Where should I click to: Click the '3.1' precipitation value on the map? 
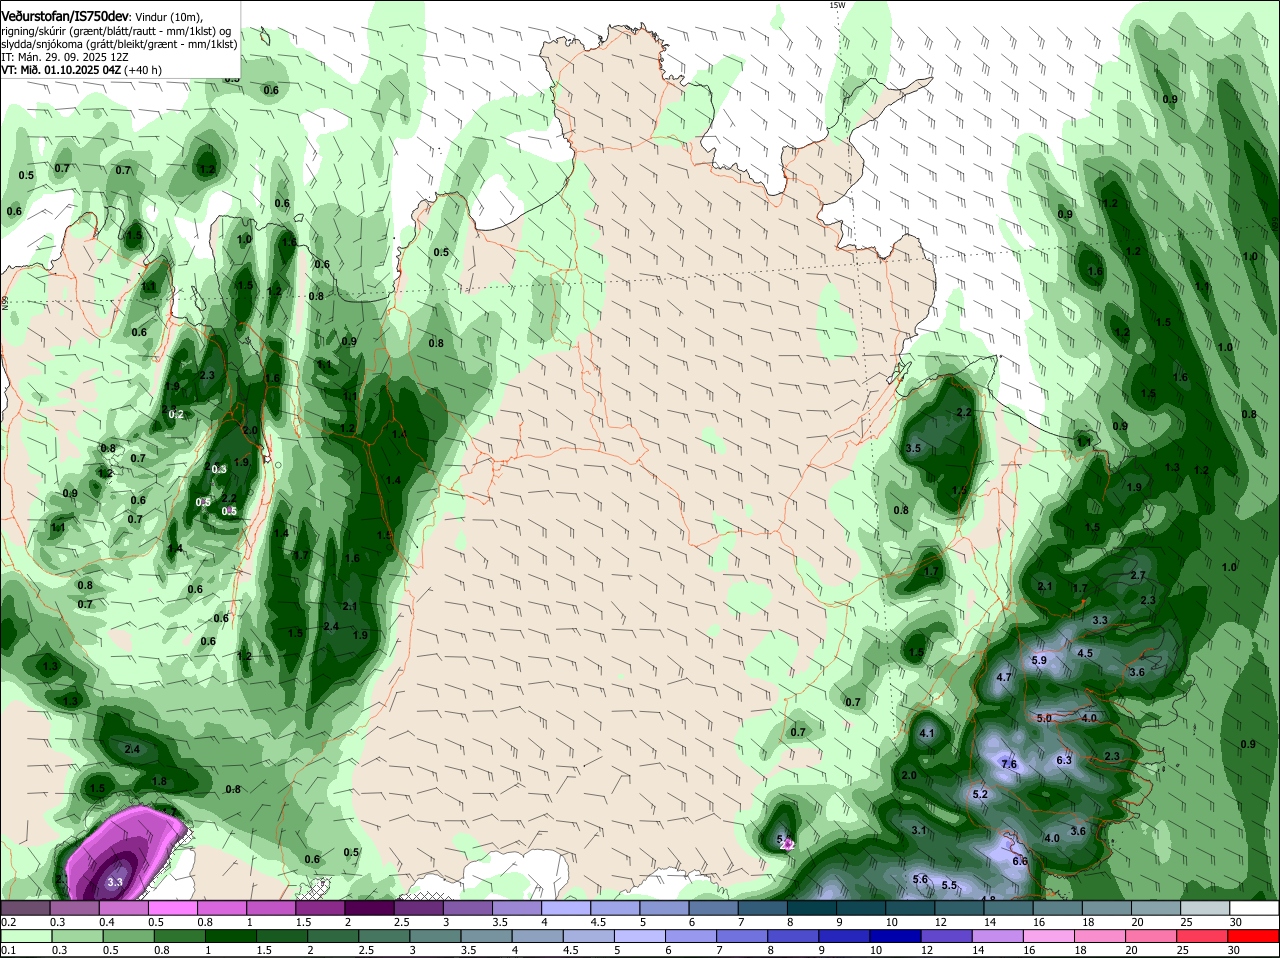click(919, 830)
